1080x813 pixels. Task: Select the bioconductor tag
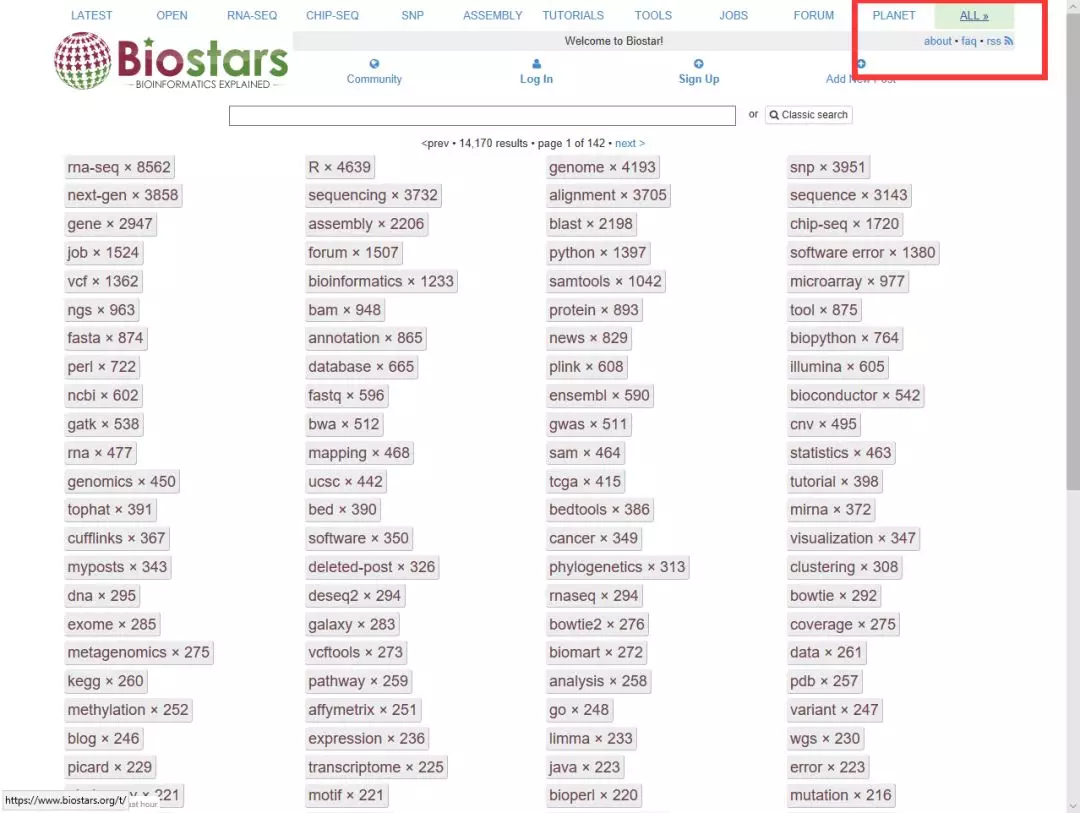(855, 395)
